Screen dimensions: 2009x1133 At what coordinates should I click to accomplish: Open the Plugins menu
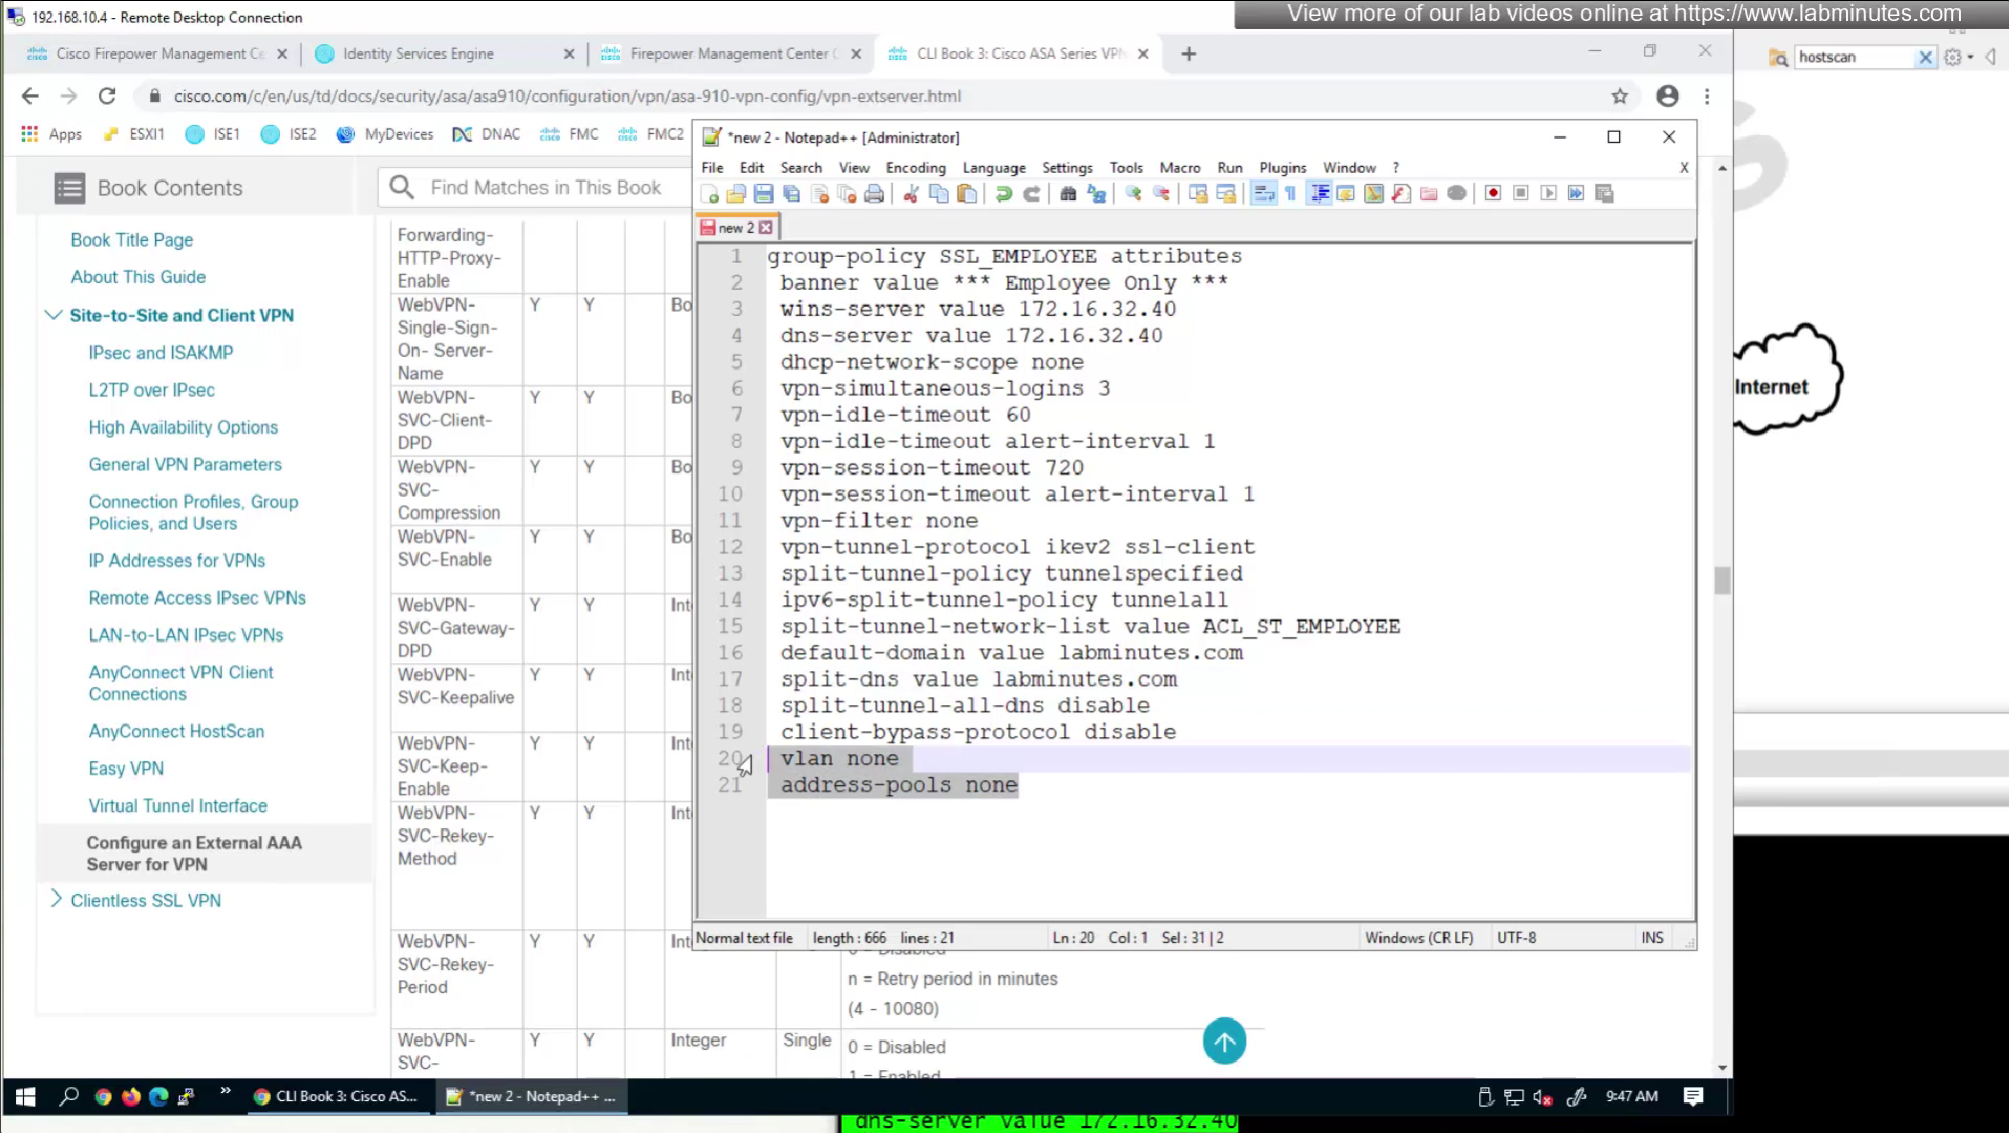(1282, 168)
